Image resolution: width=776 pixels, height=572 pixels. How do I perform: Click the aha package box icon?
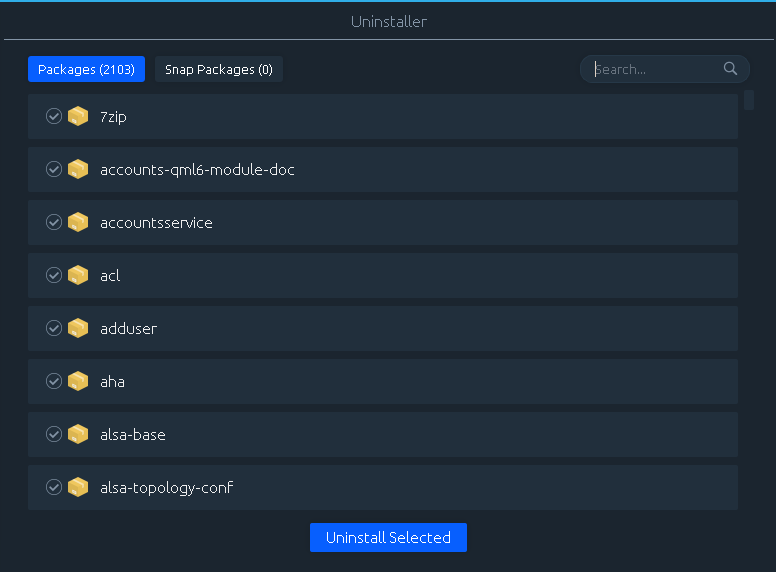(x=78, y=381)
